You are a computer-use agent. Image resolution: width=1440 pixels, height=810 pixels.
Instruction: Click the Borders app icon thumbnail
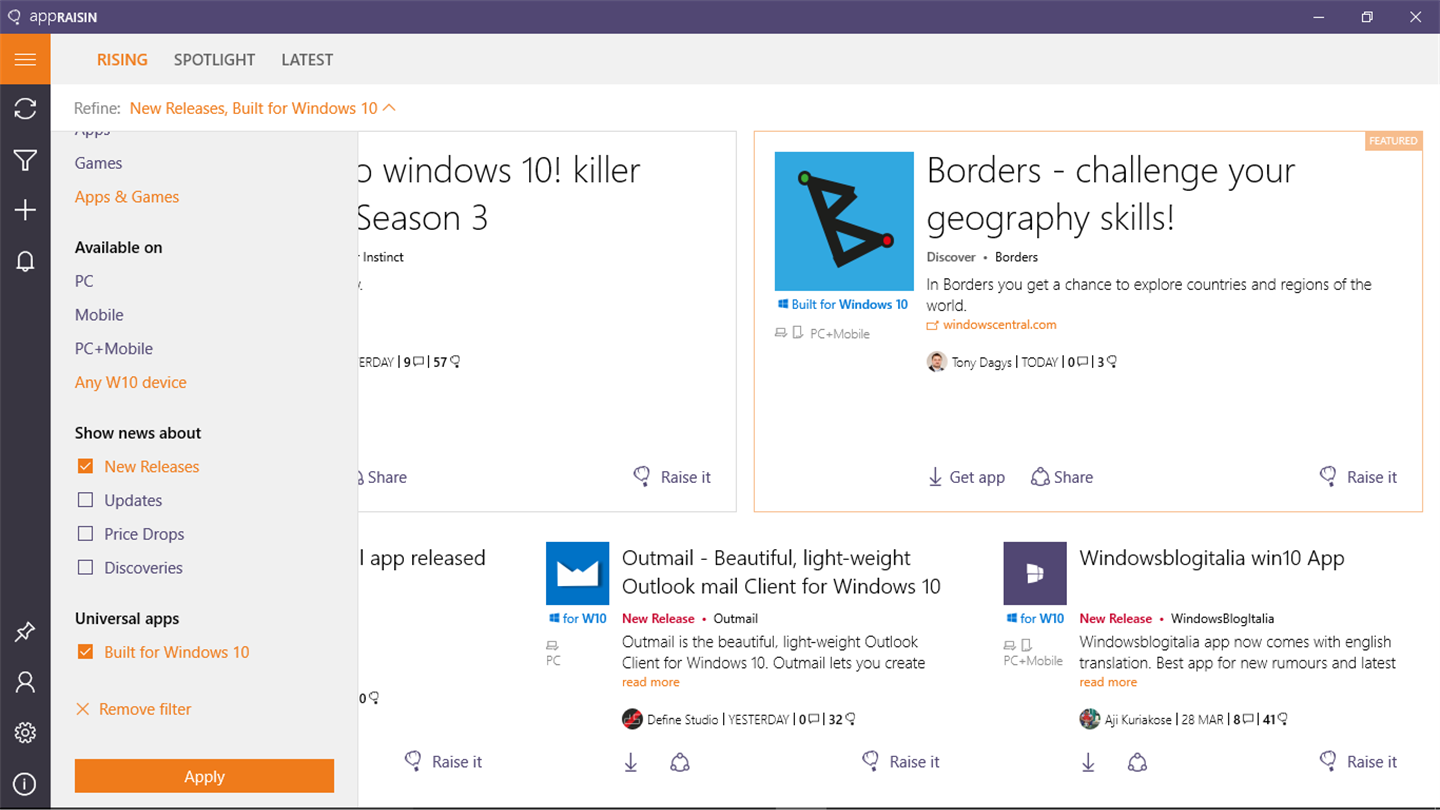(x=844, y=221)
